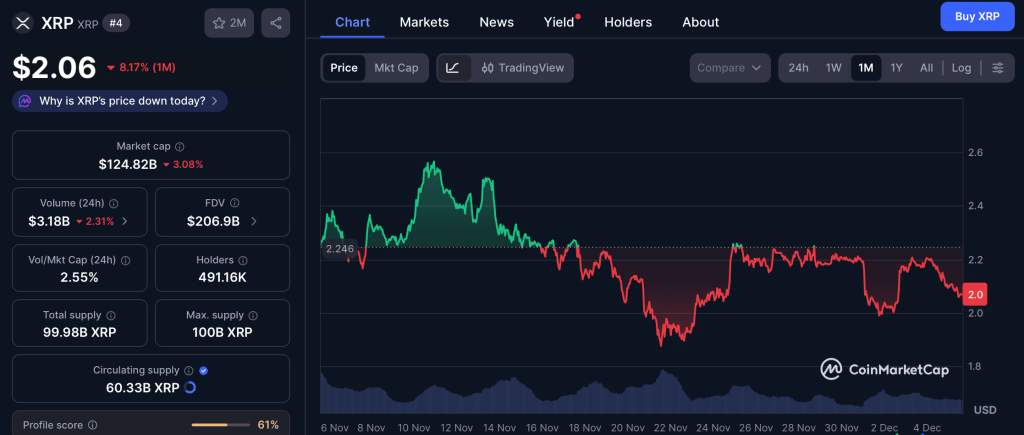This screenshot has height=435, width=1024.
Task: Select the 1Y time range
Action: pyautogui.click(x=897, y=68)
